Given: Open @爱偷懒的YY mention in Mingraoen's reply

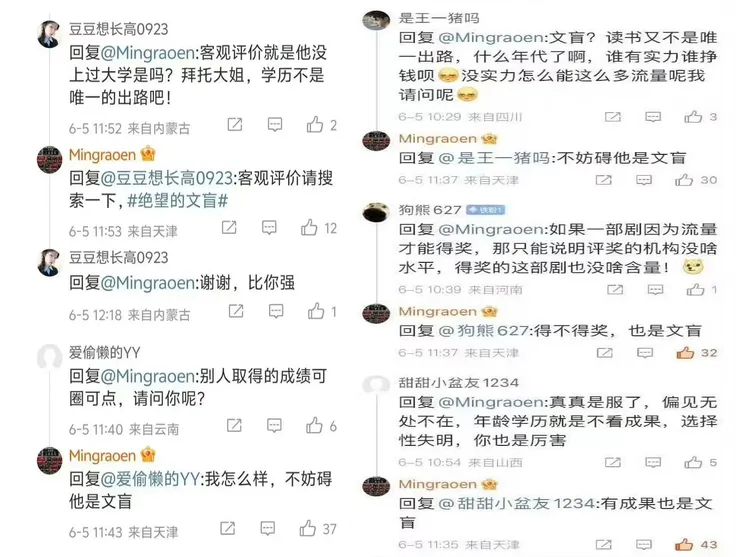Looking at the screenshot, I should (150, 479).
